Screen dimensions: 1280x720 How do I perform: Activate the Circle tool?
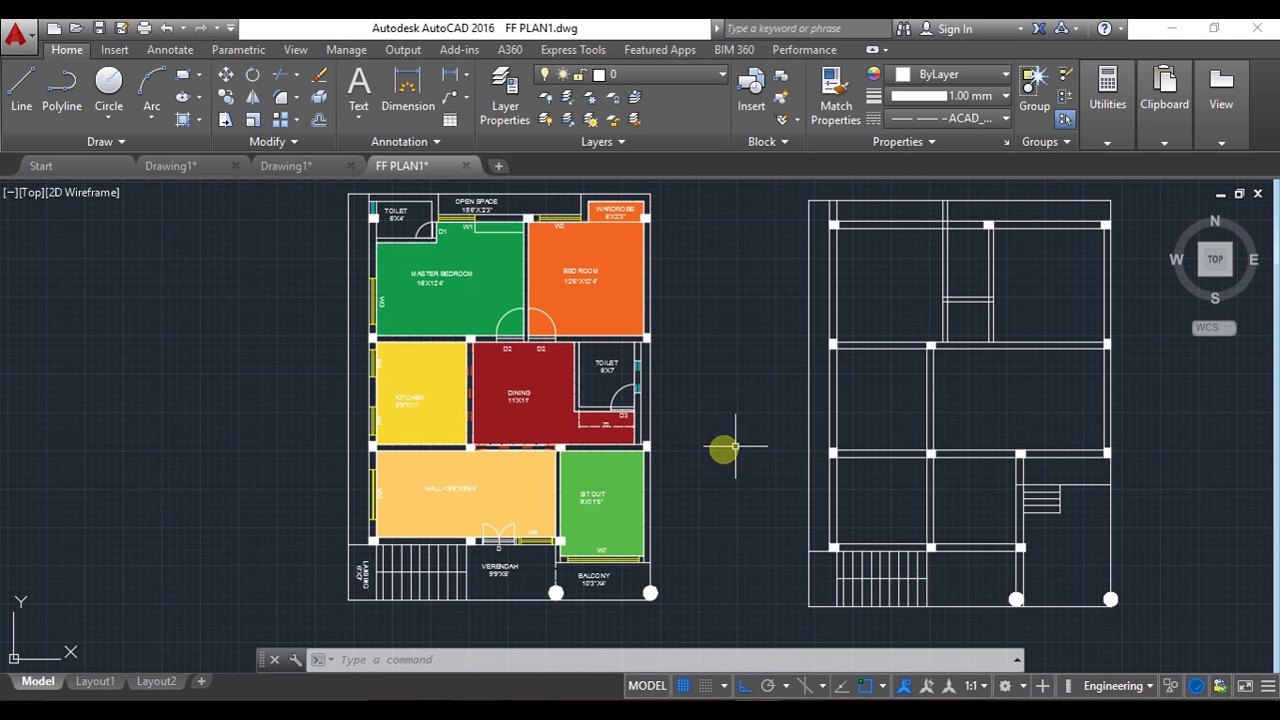click(108, 80)
